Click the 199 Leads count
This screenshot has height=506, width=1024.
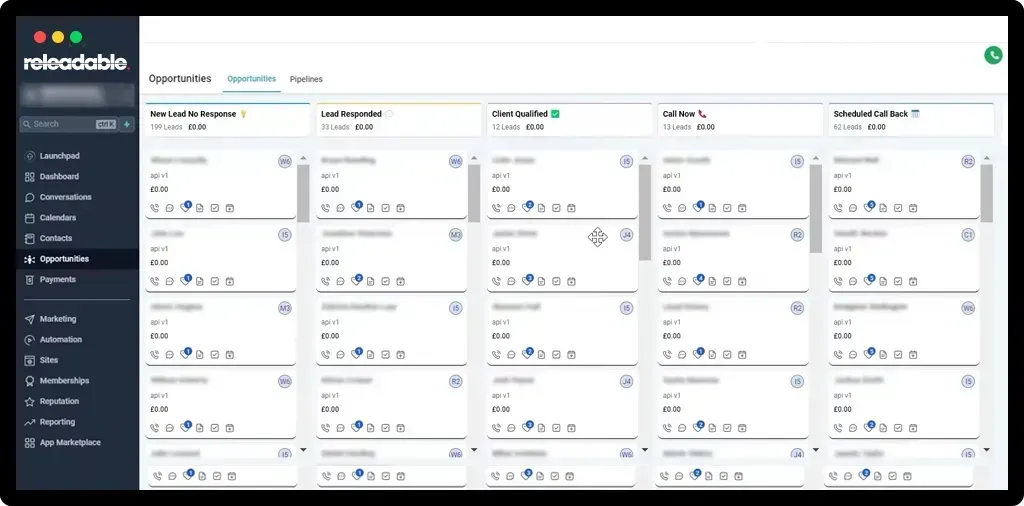pyautogui.click(x=167, y=127)
